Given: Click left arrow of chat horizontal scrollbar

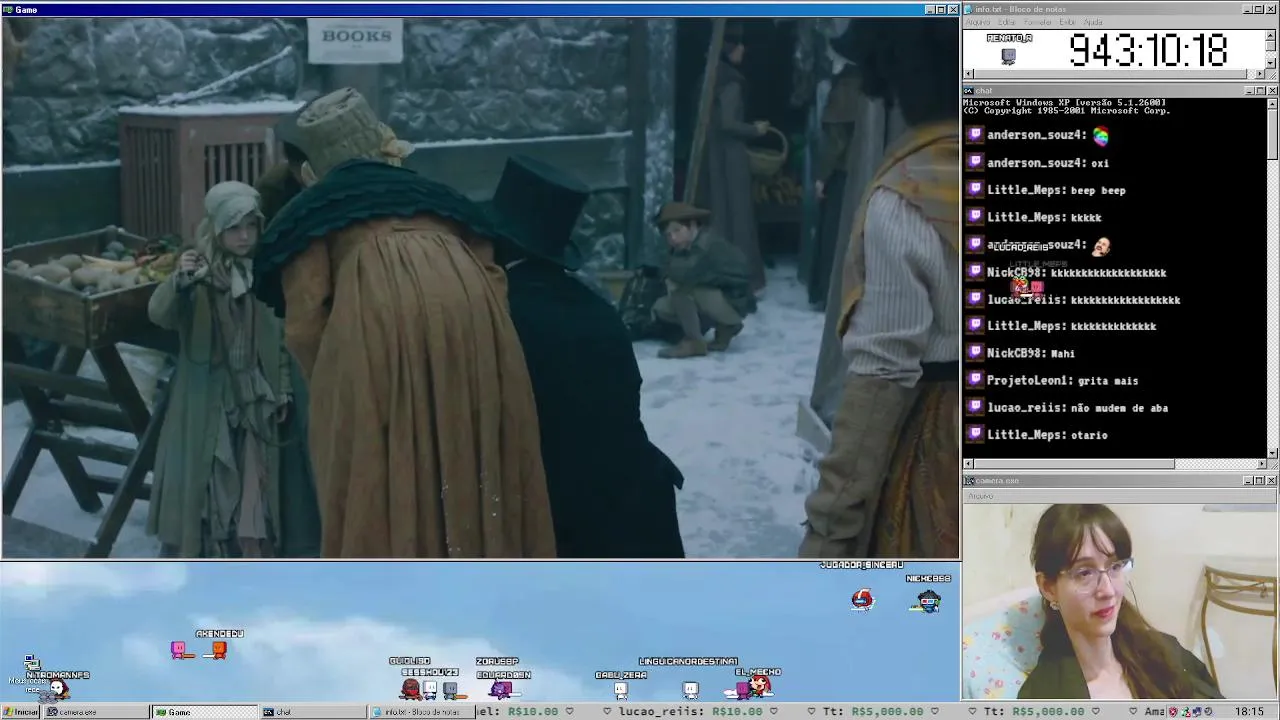Looking at the screenshot, I should (968, 464).
